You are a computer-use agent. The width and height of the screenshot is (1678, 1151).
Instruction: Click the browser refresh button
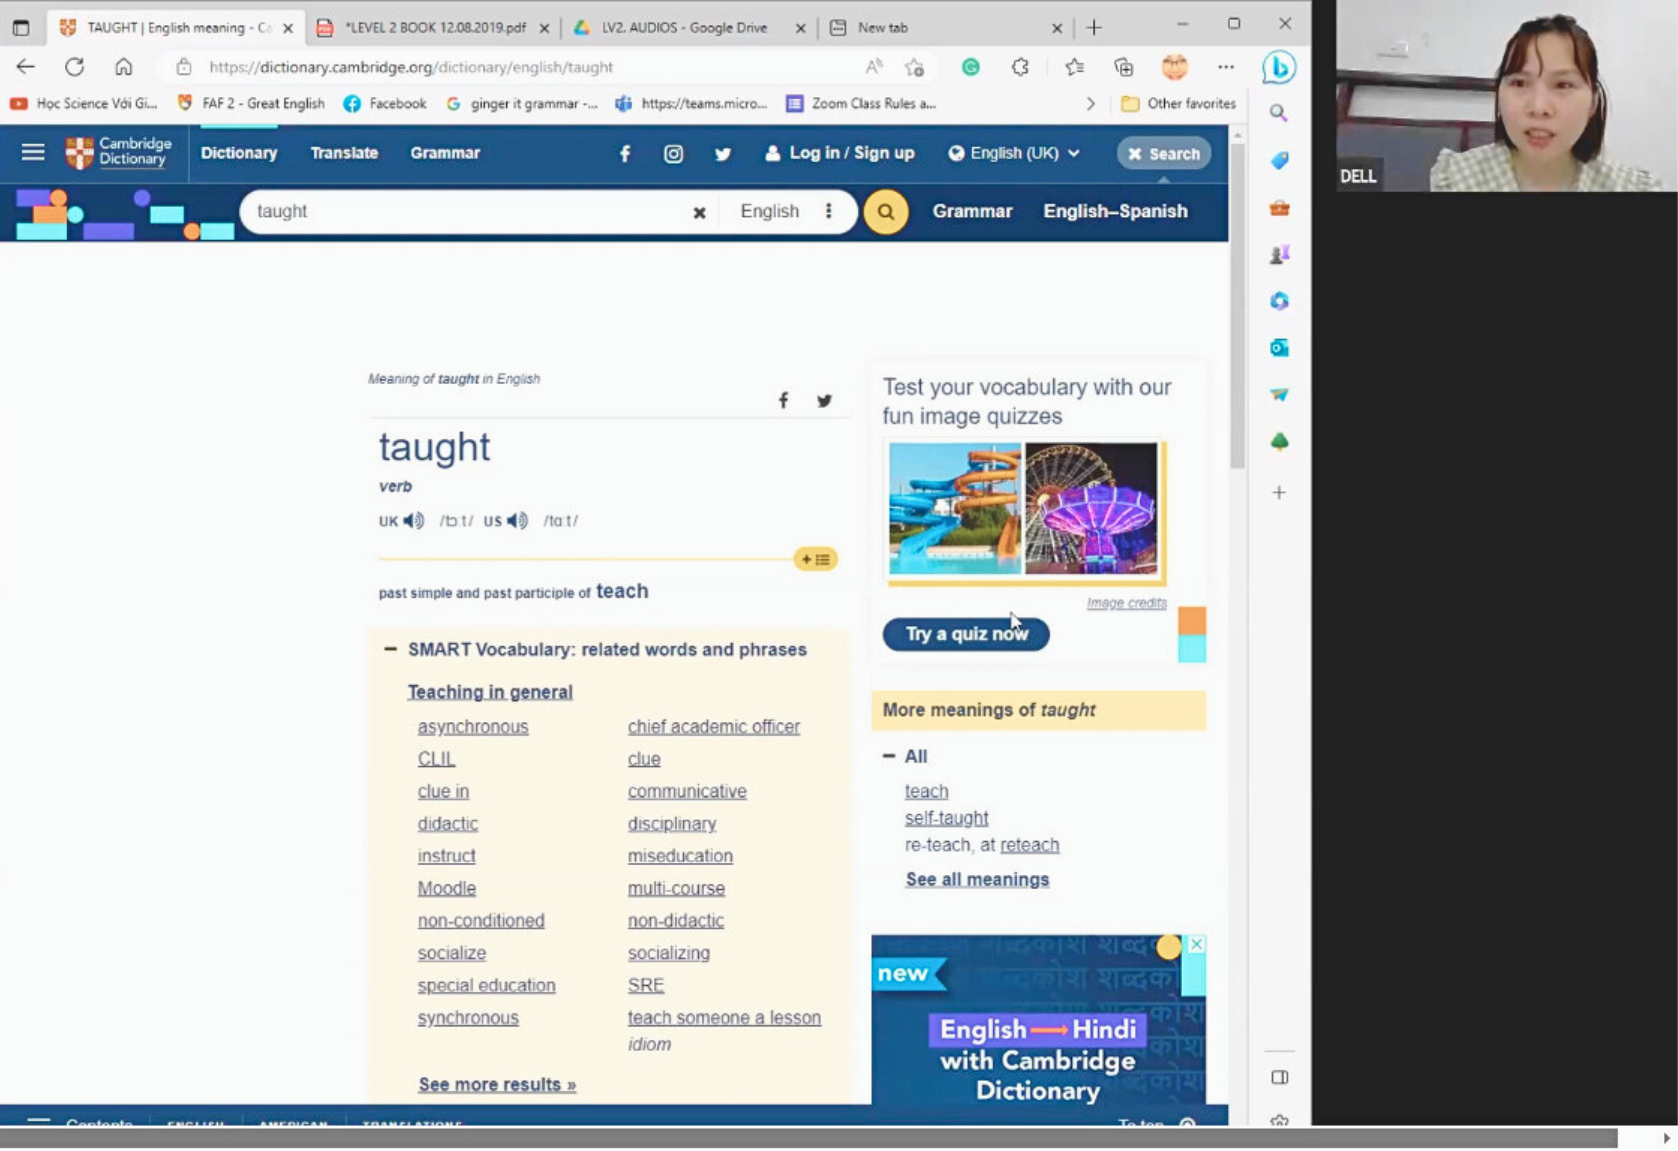(74, 67)
